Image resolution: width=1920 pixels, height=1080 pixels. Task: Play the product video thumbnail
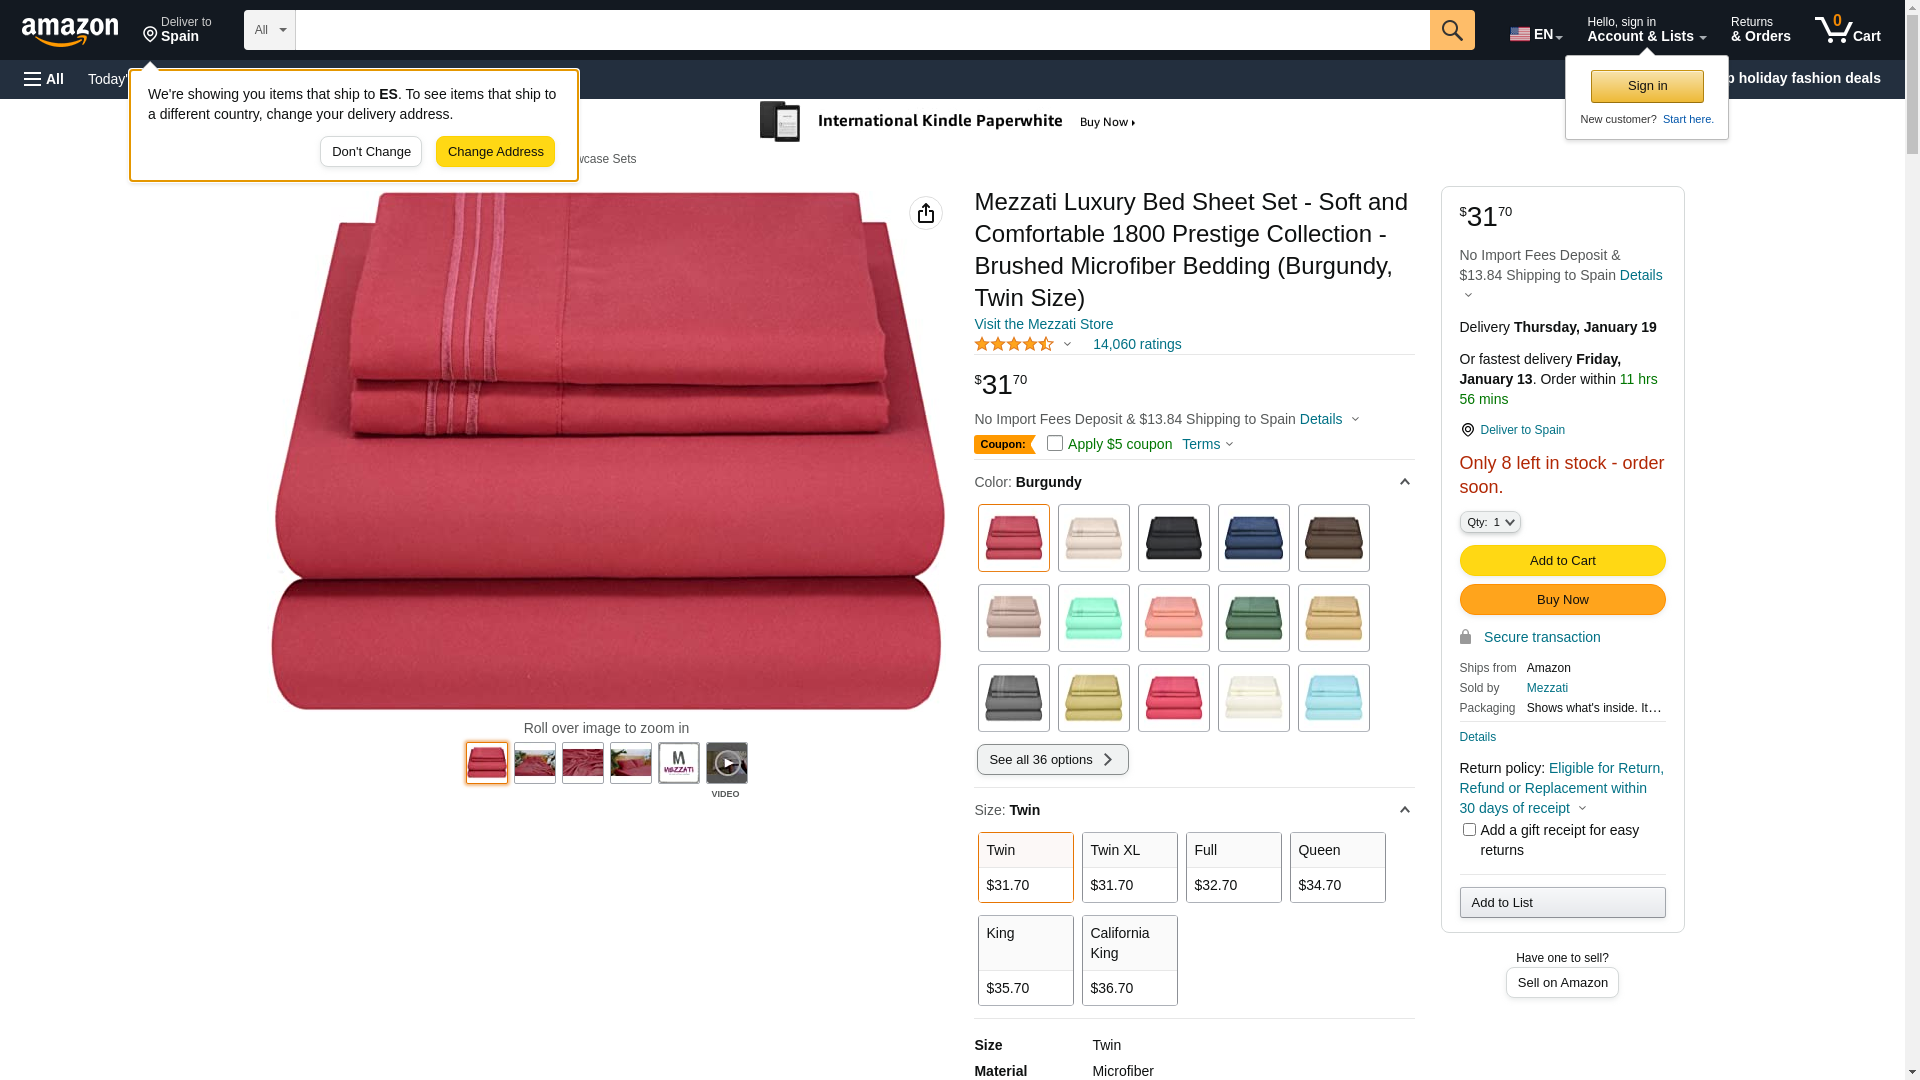(727, 763)
